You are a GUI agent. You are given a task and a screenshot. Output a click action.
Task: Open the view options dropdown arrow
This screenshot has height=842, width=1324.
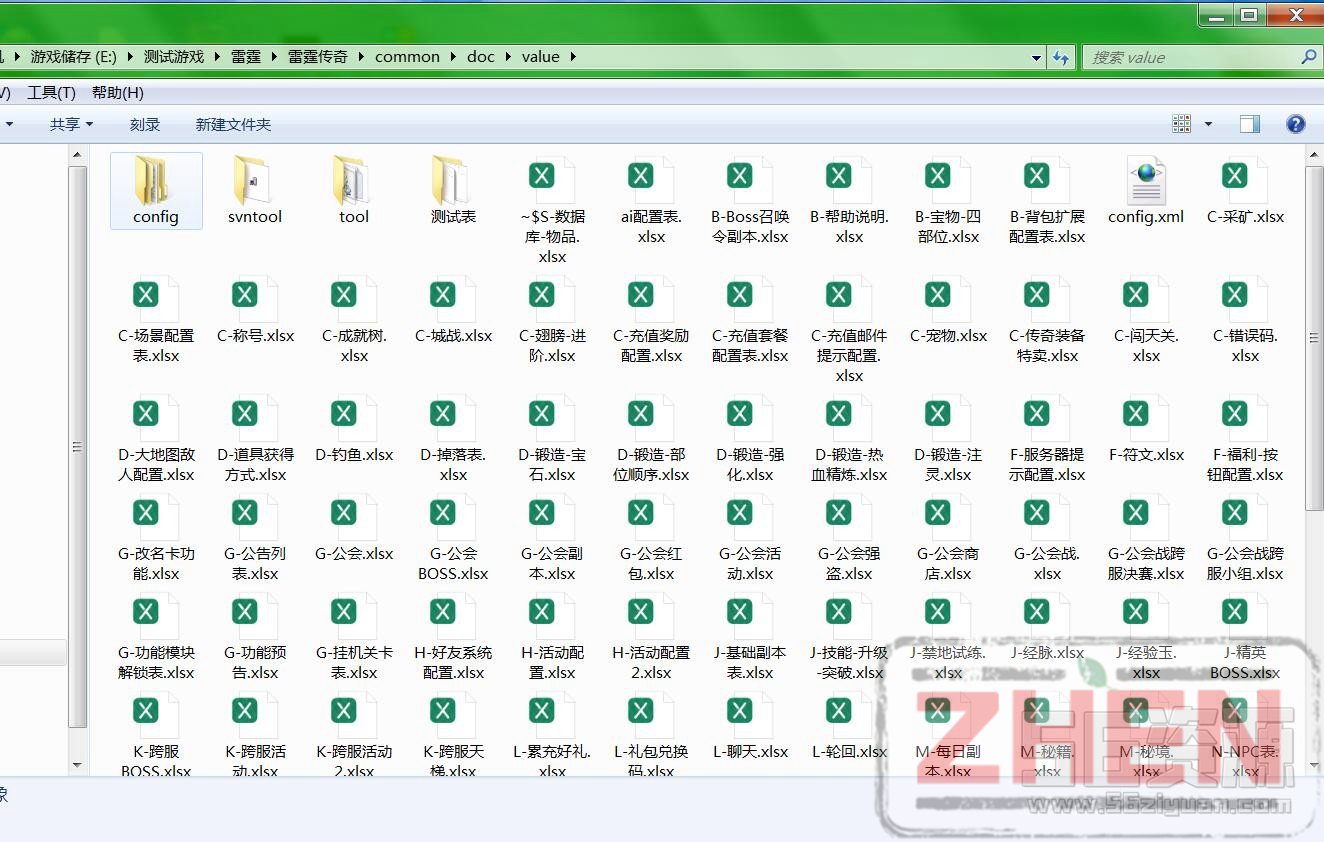1208,124
